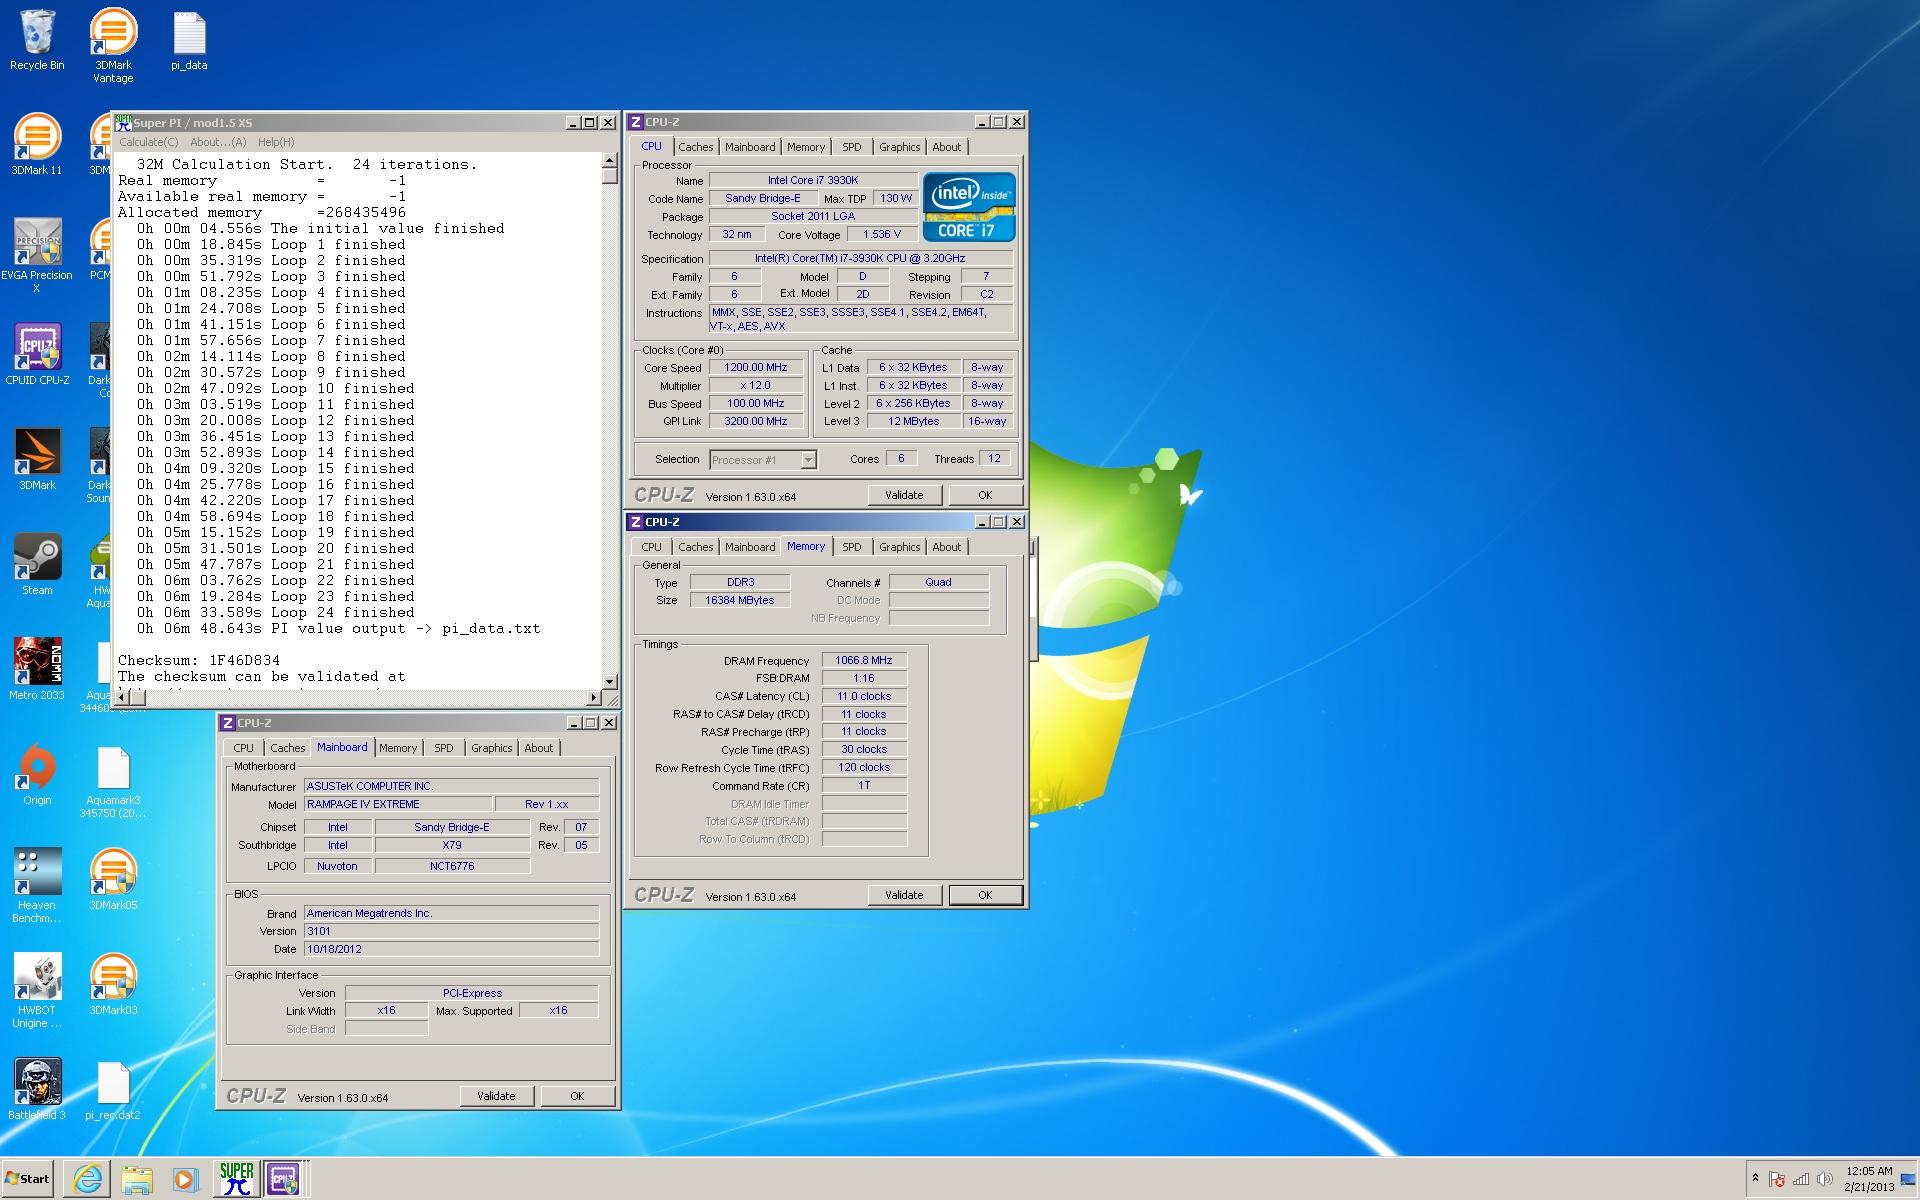1920x1200 pixels.
Task: Click Super PI horizontal scrollbar right arrow
Action: pos(594,697)
